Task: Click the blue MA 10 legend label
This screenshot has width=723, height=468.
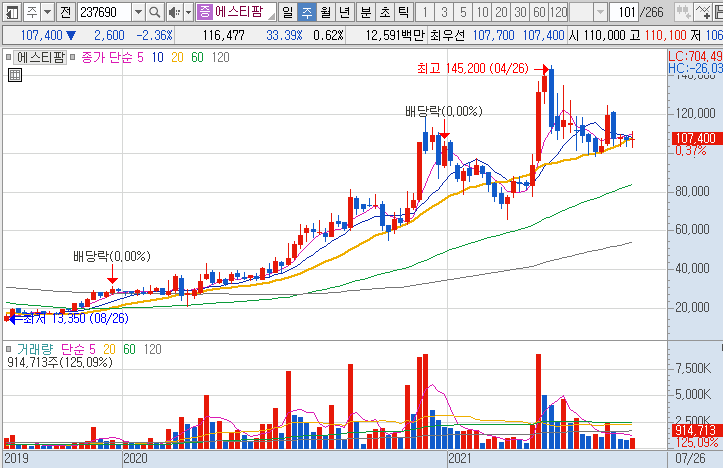Action: pos(158,58)
